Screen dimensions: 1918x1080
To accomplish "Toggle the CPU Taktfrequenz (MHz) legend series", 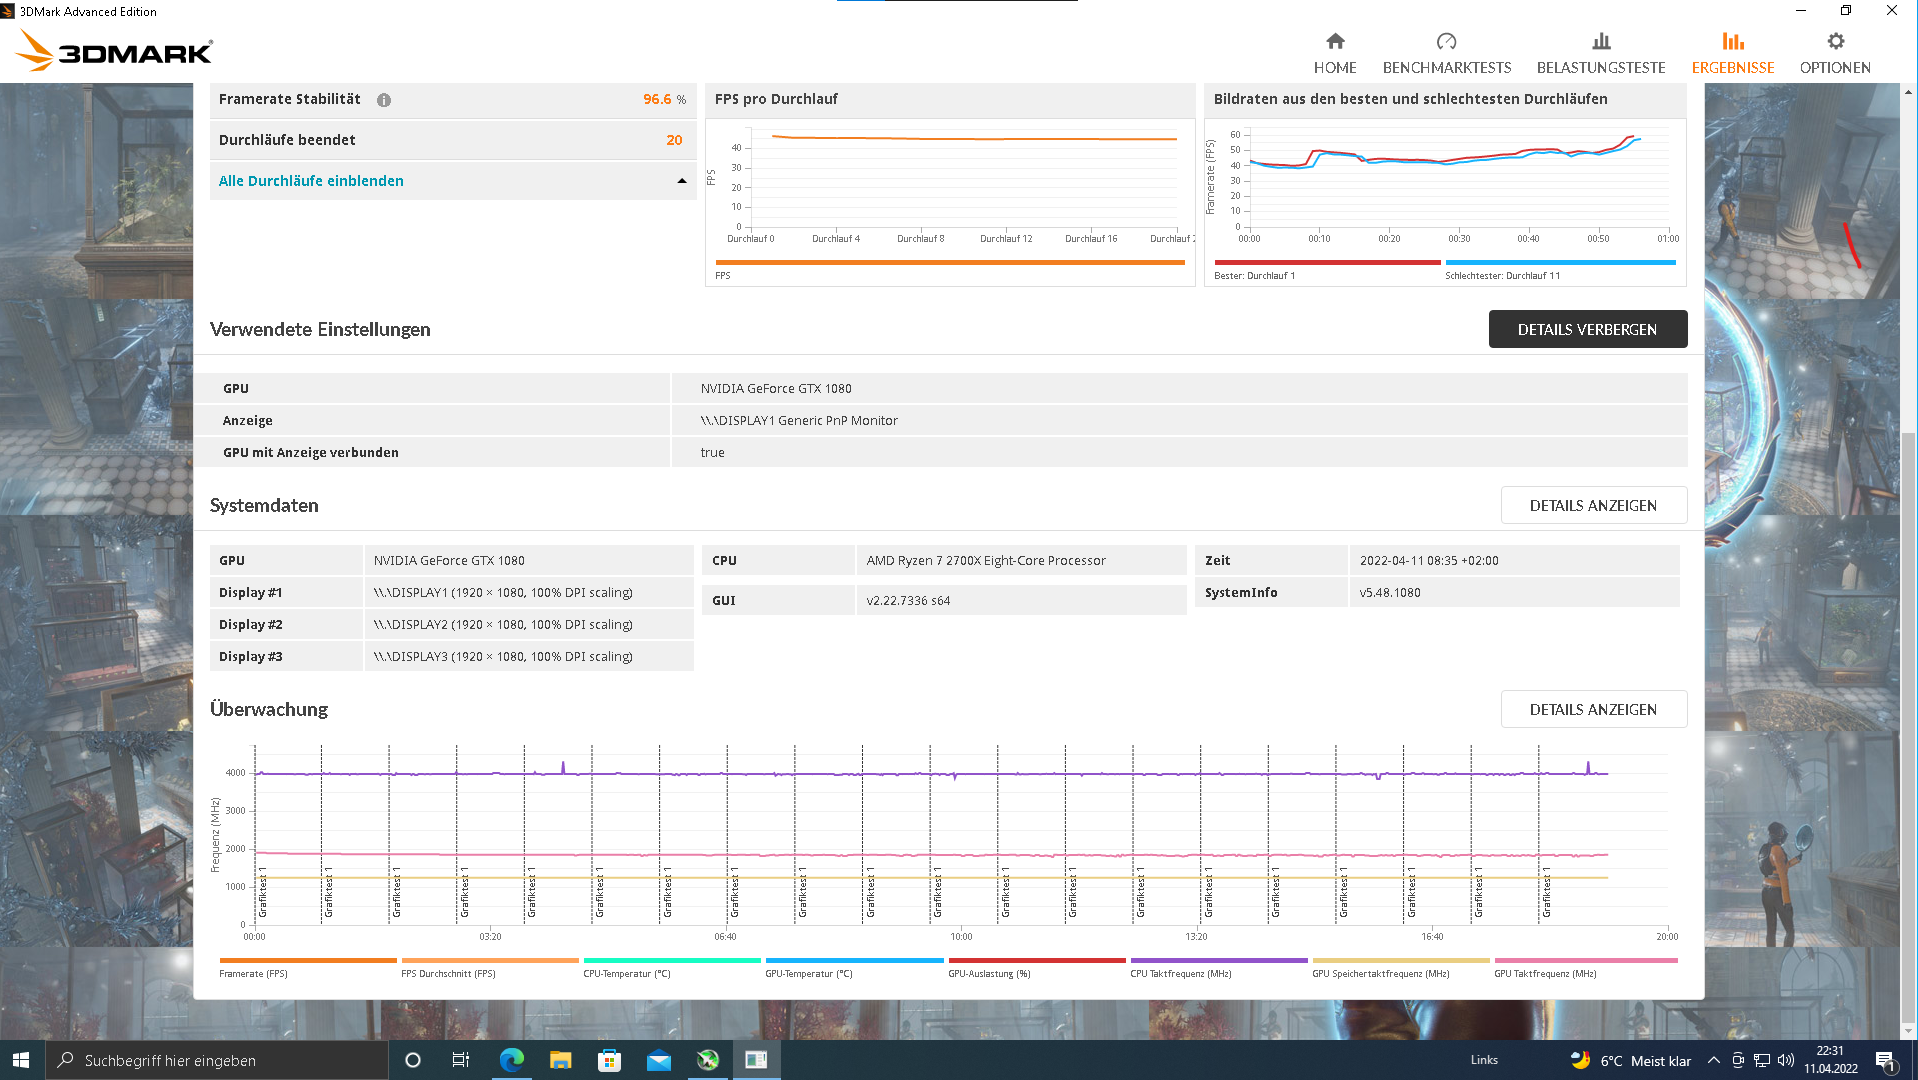I will click(1219, 967).
